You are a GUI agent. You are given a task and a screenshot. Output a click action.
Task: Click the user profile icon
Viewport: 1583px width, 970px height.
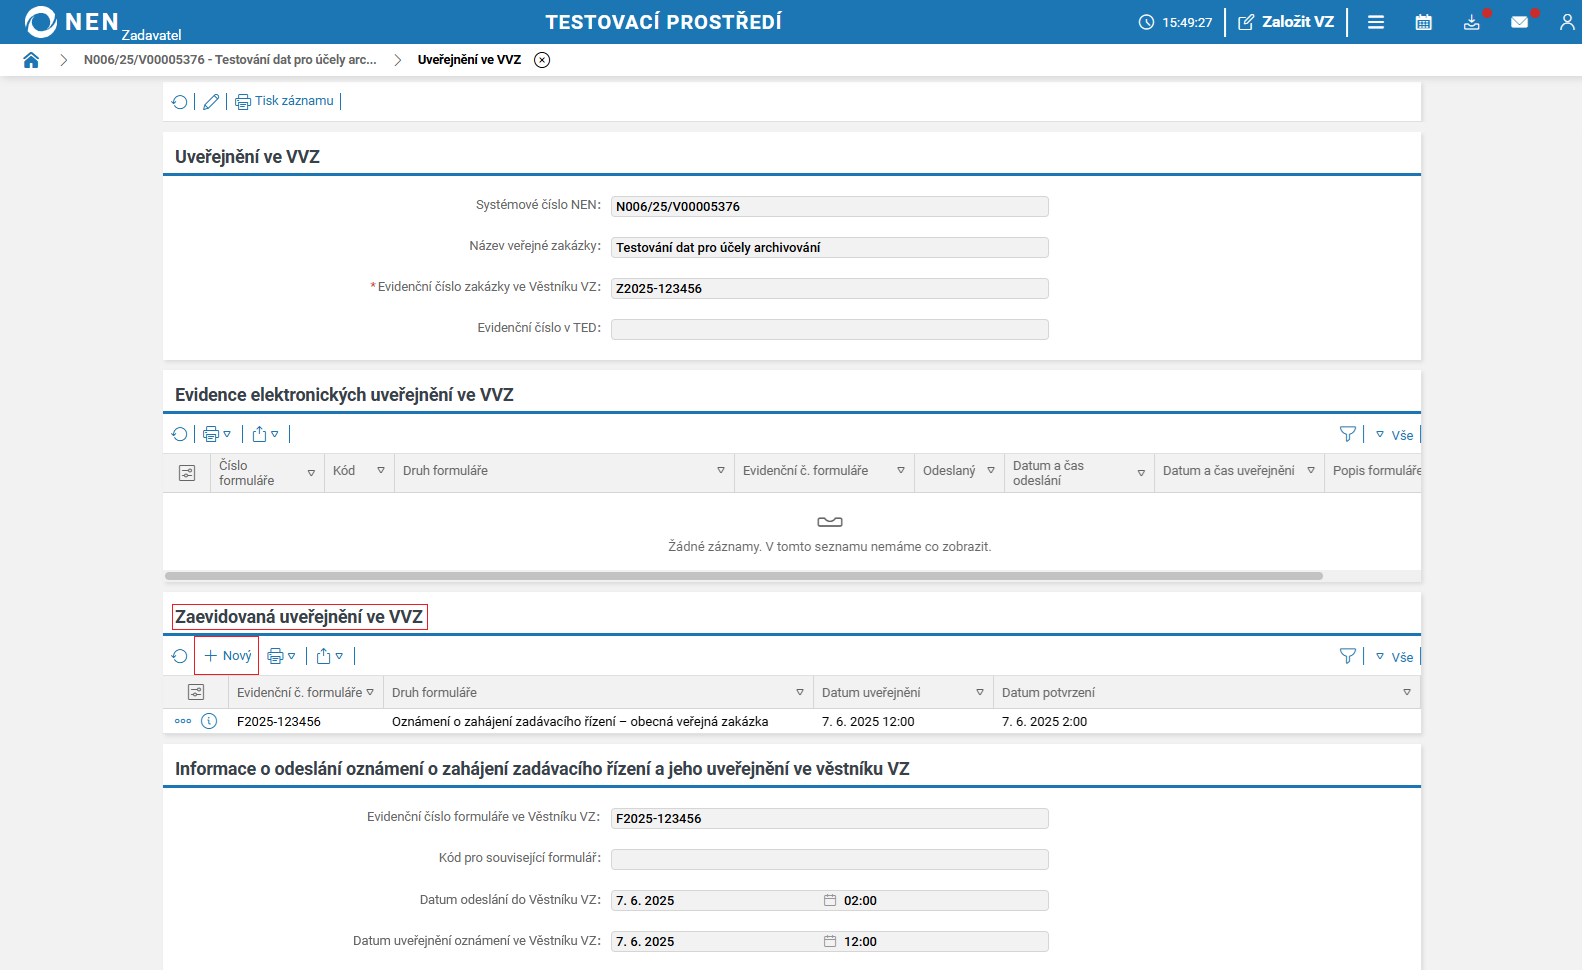pos(1566,22)
